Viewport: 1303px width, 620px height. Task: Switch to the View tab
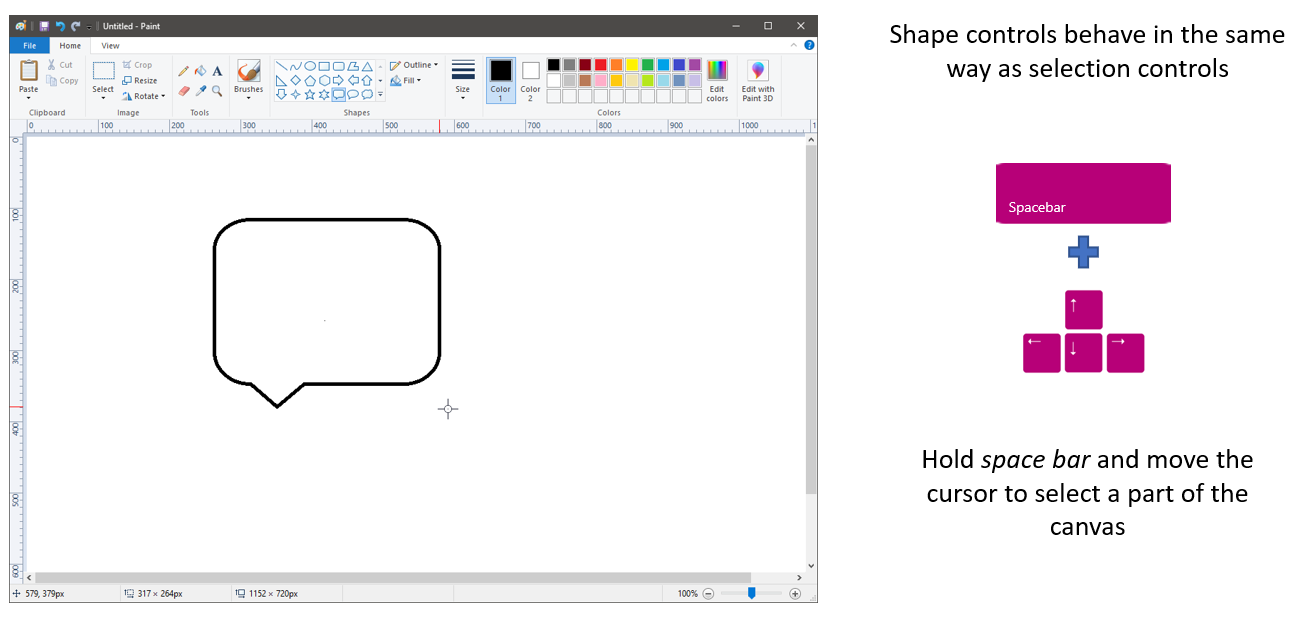(x=110, y=45)
